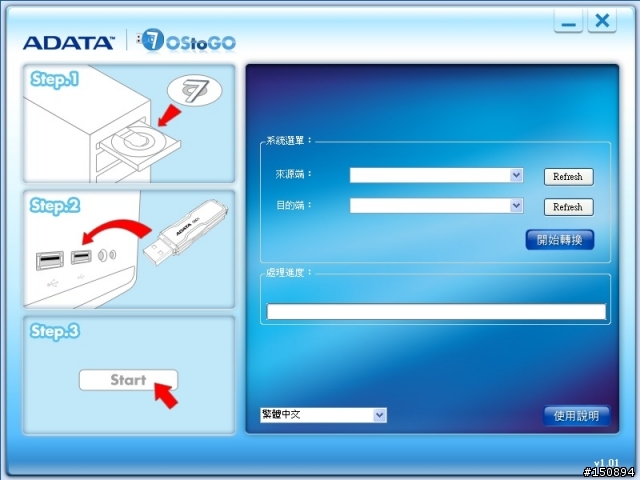
Task: Click the 來源端 label
Action: coord(293,174)
